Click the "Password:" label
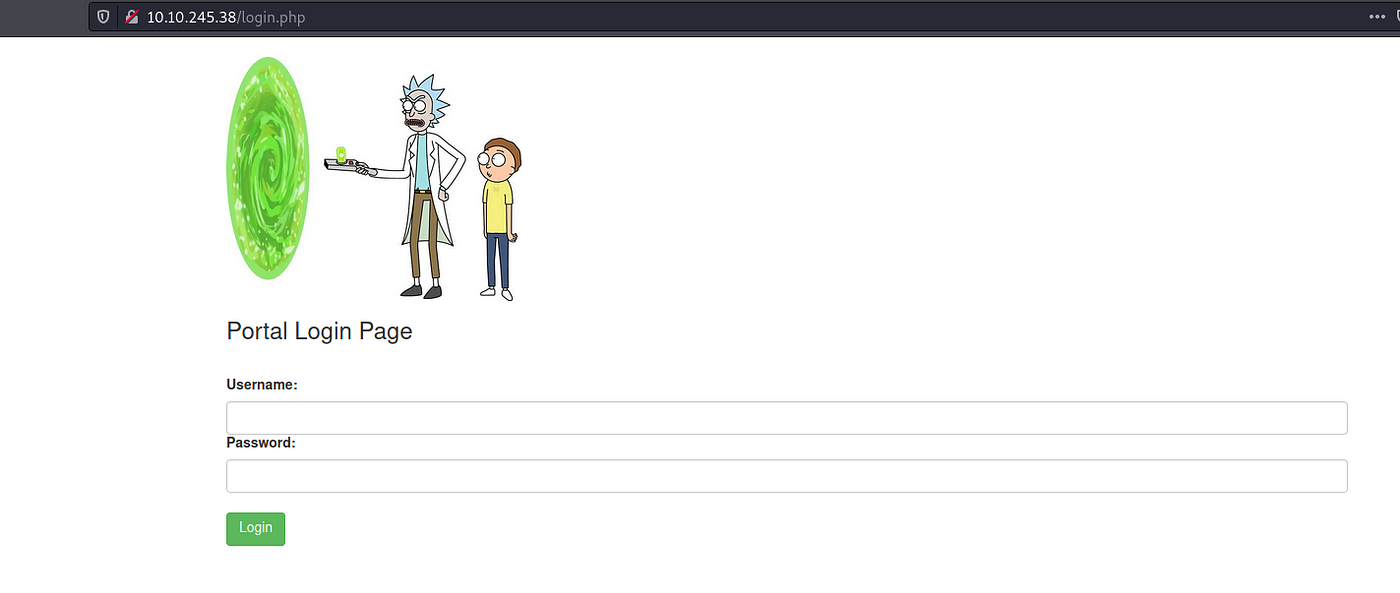Viewport: 1400px width, 593px height. (x=261, y=443)
